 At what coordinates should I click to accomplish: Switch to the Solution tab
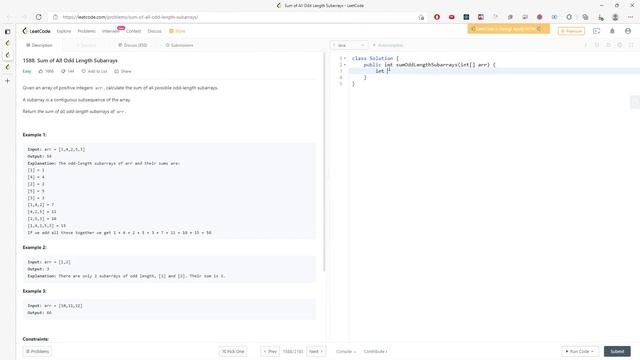[x=86, y=45]
